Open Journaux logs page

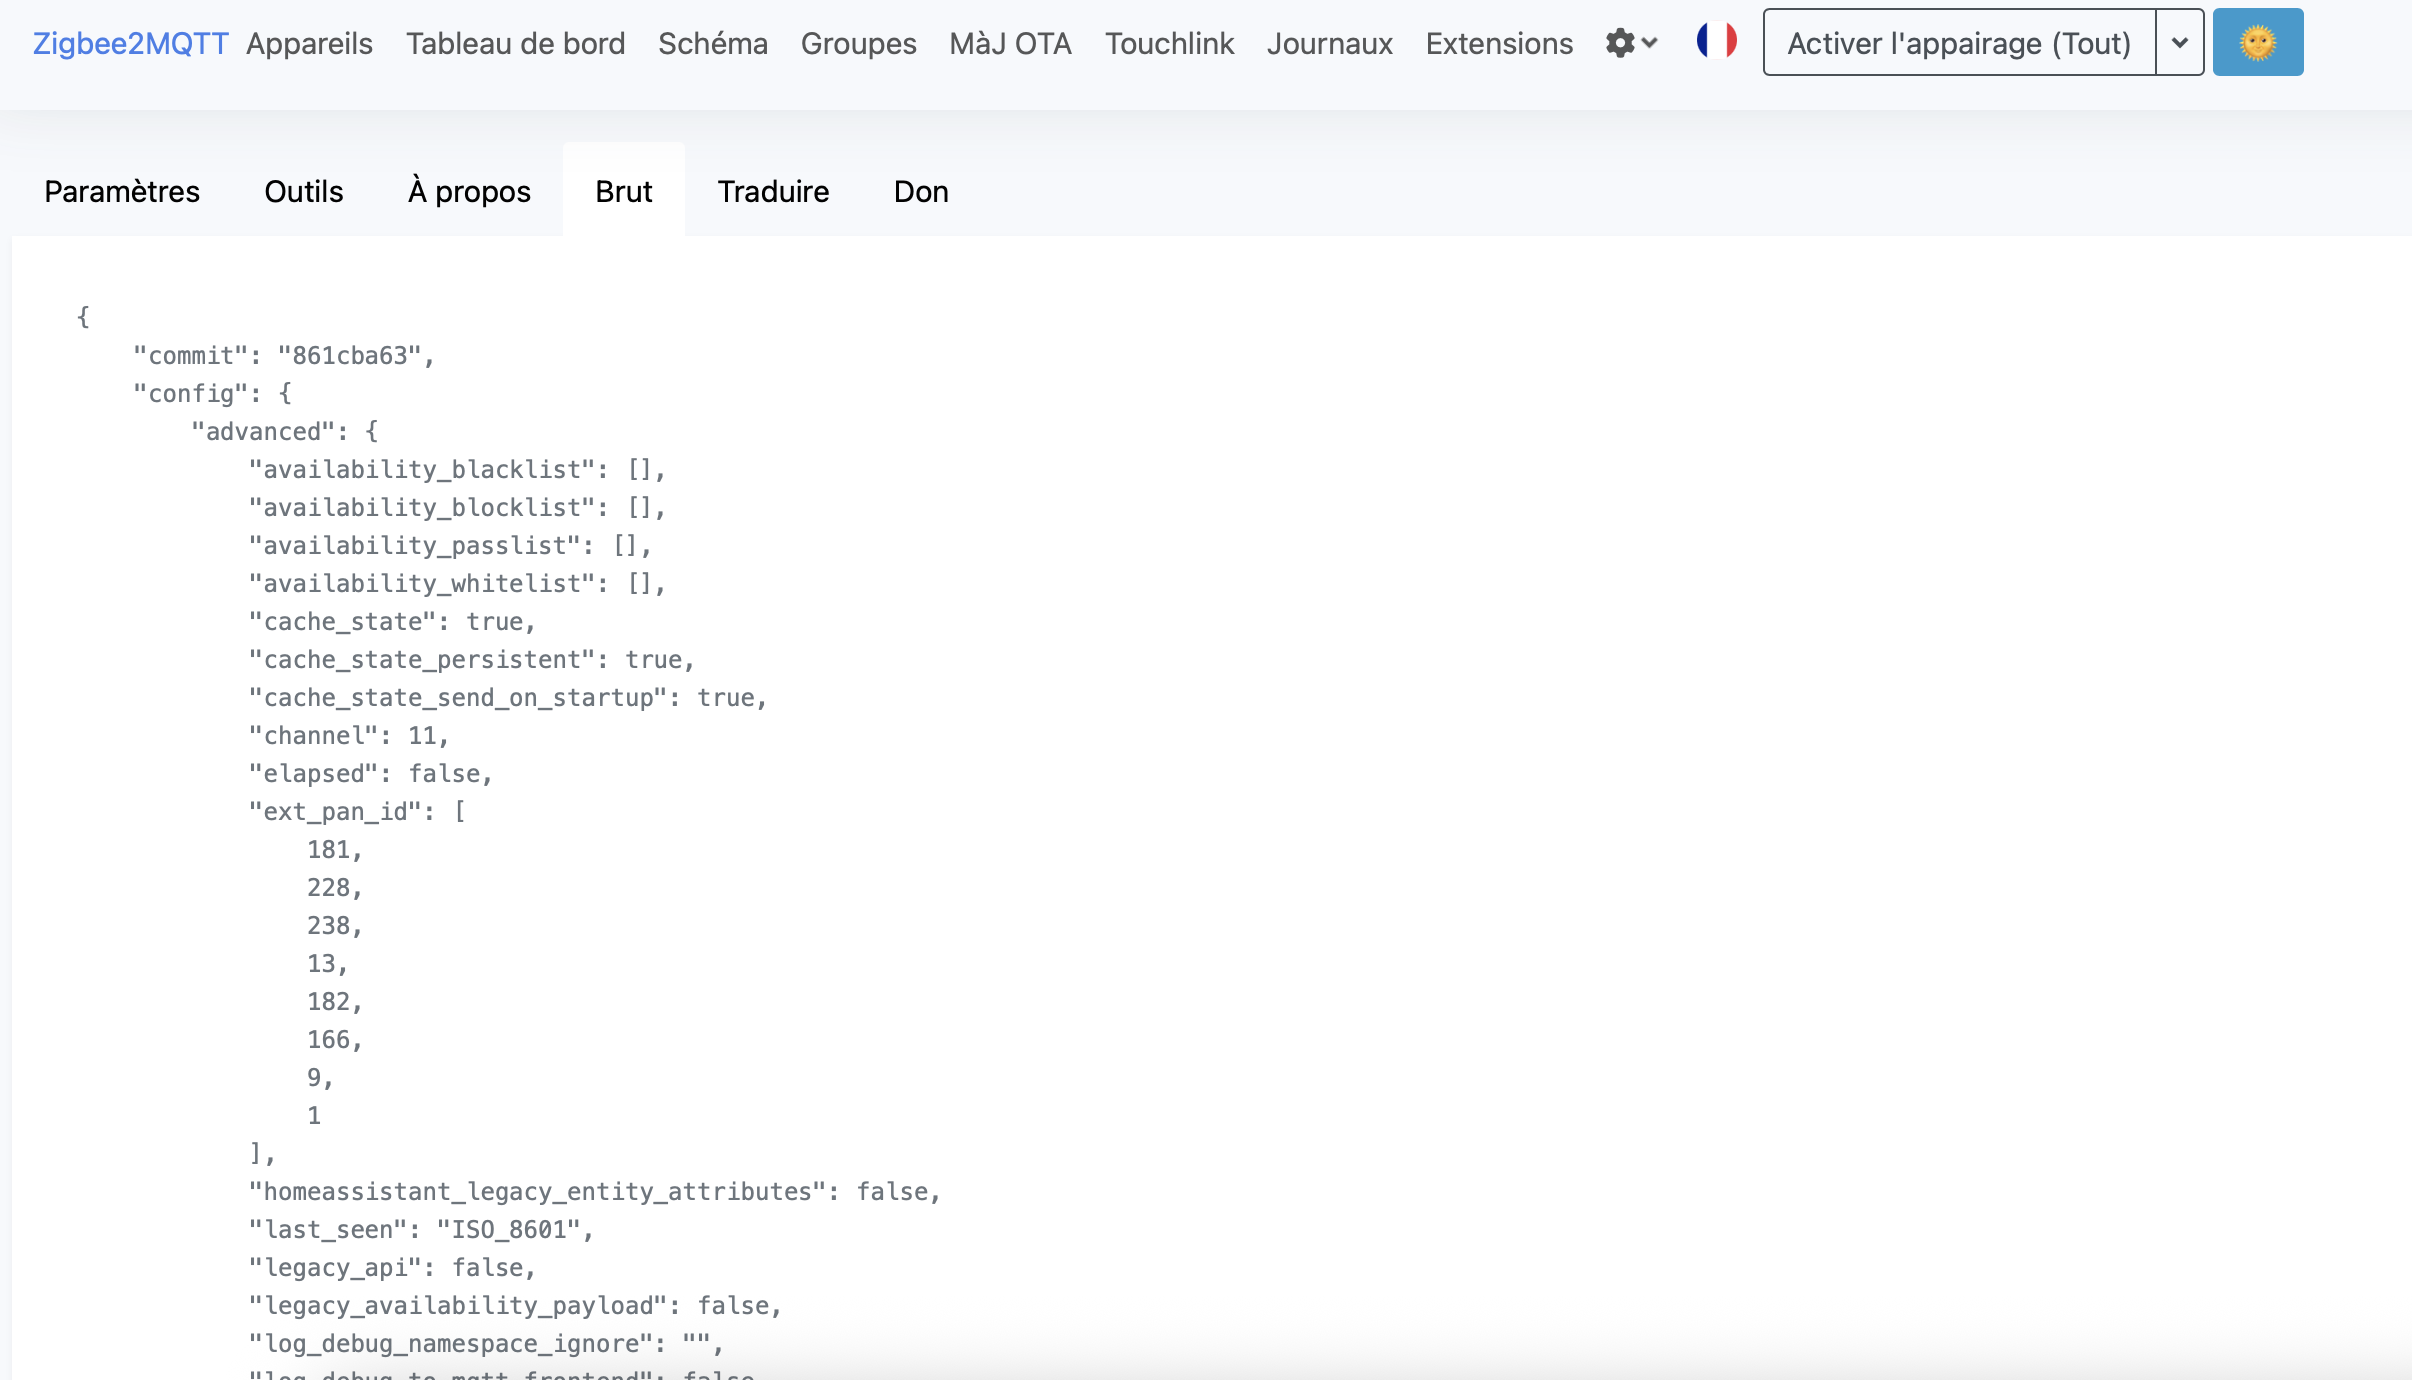pyautogui.click(x=1329, y=43)
